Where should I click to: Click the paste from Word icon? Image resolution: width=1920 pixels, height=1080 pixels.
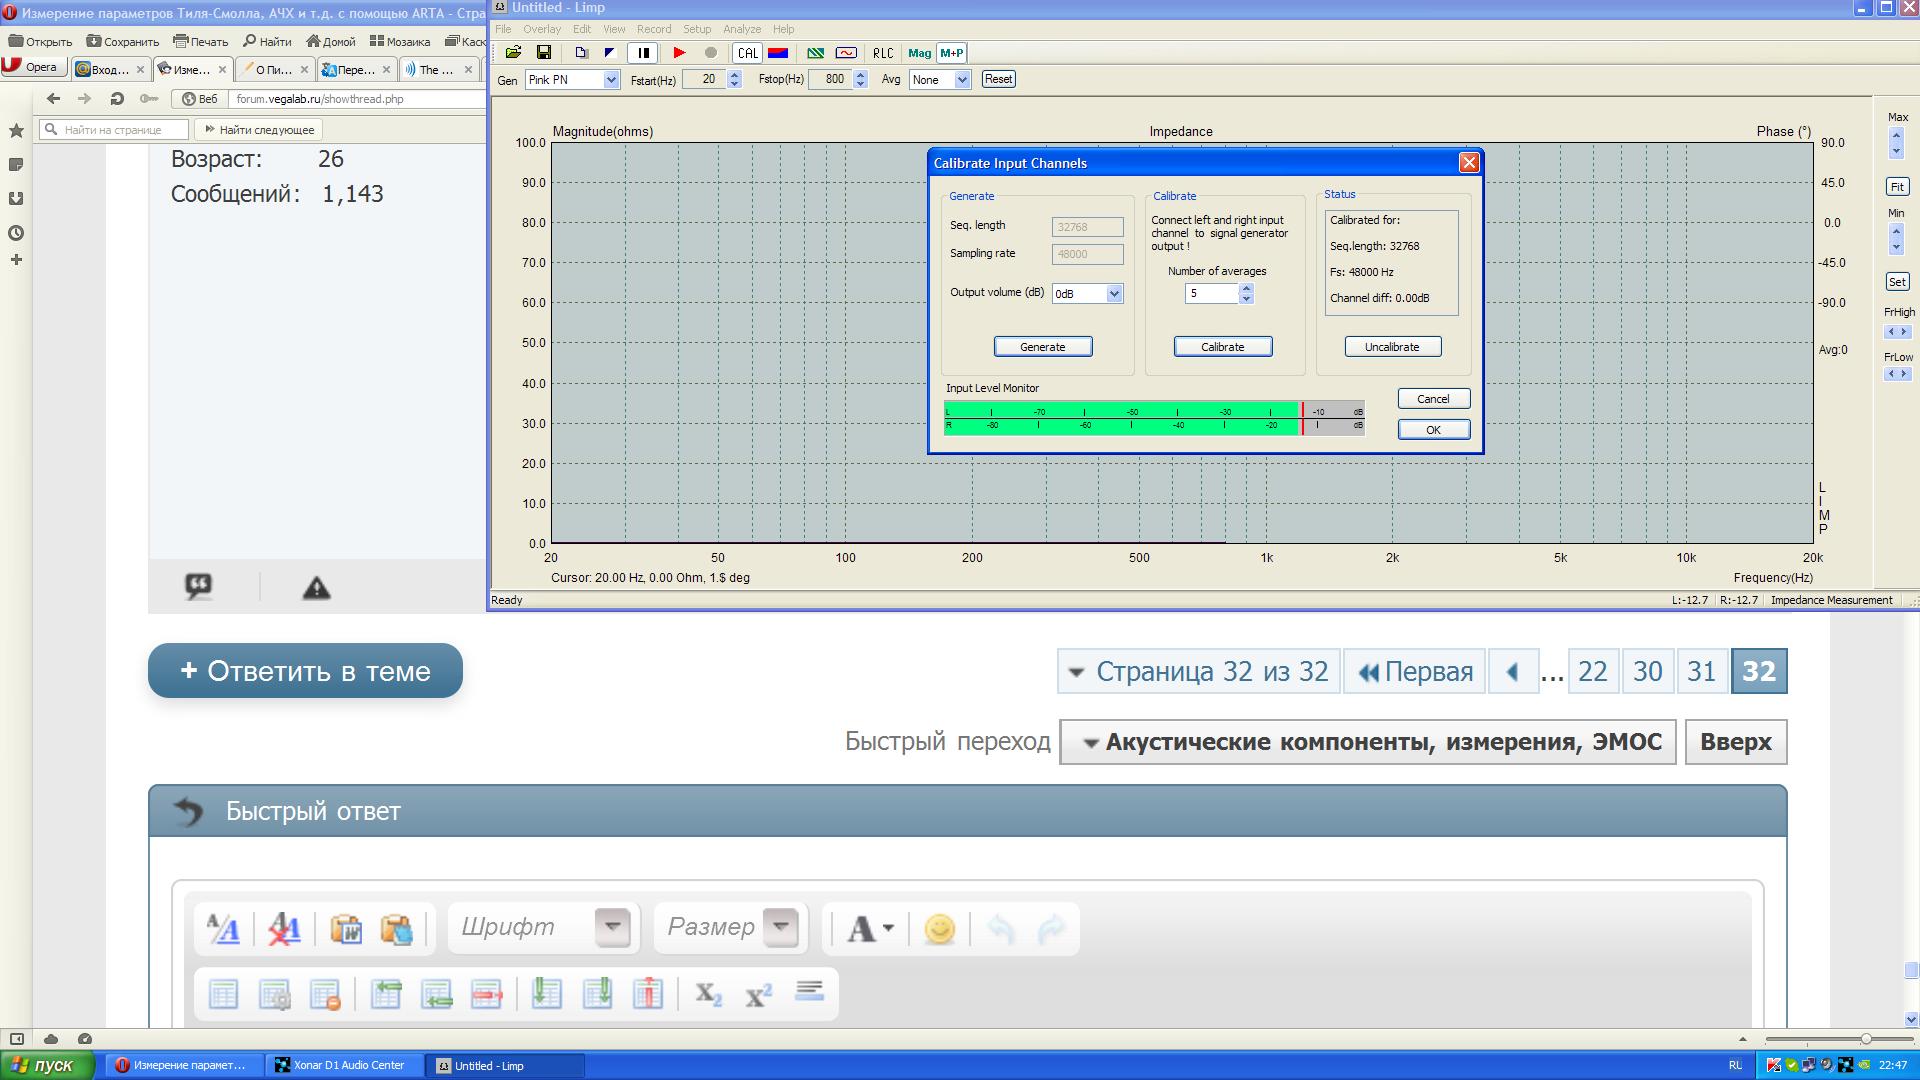(346, 929)
